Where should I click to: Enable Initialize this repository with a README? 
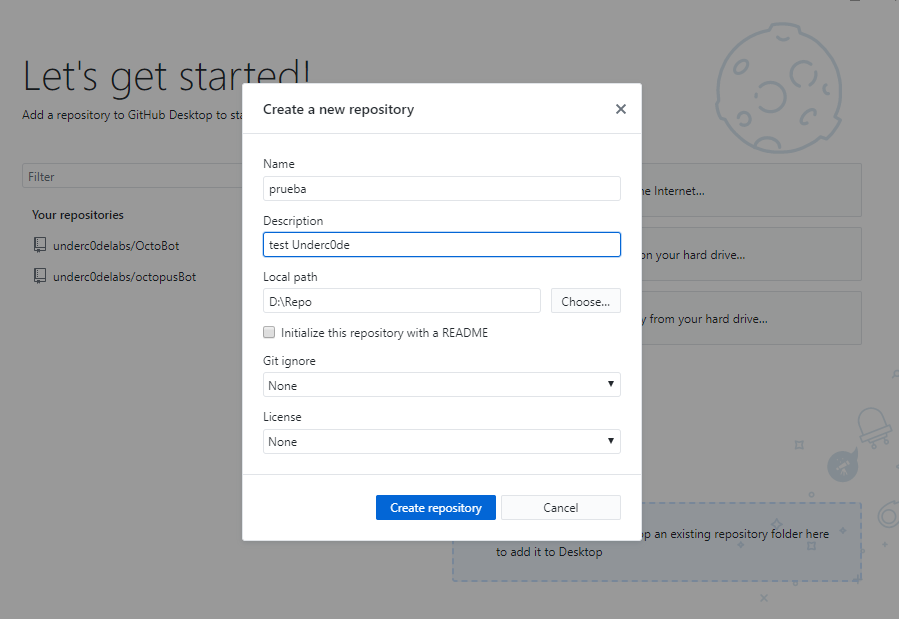(269, 332)
